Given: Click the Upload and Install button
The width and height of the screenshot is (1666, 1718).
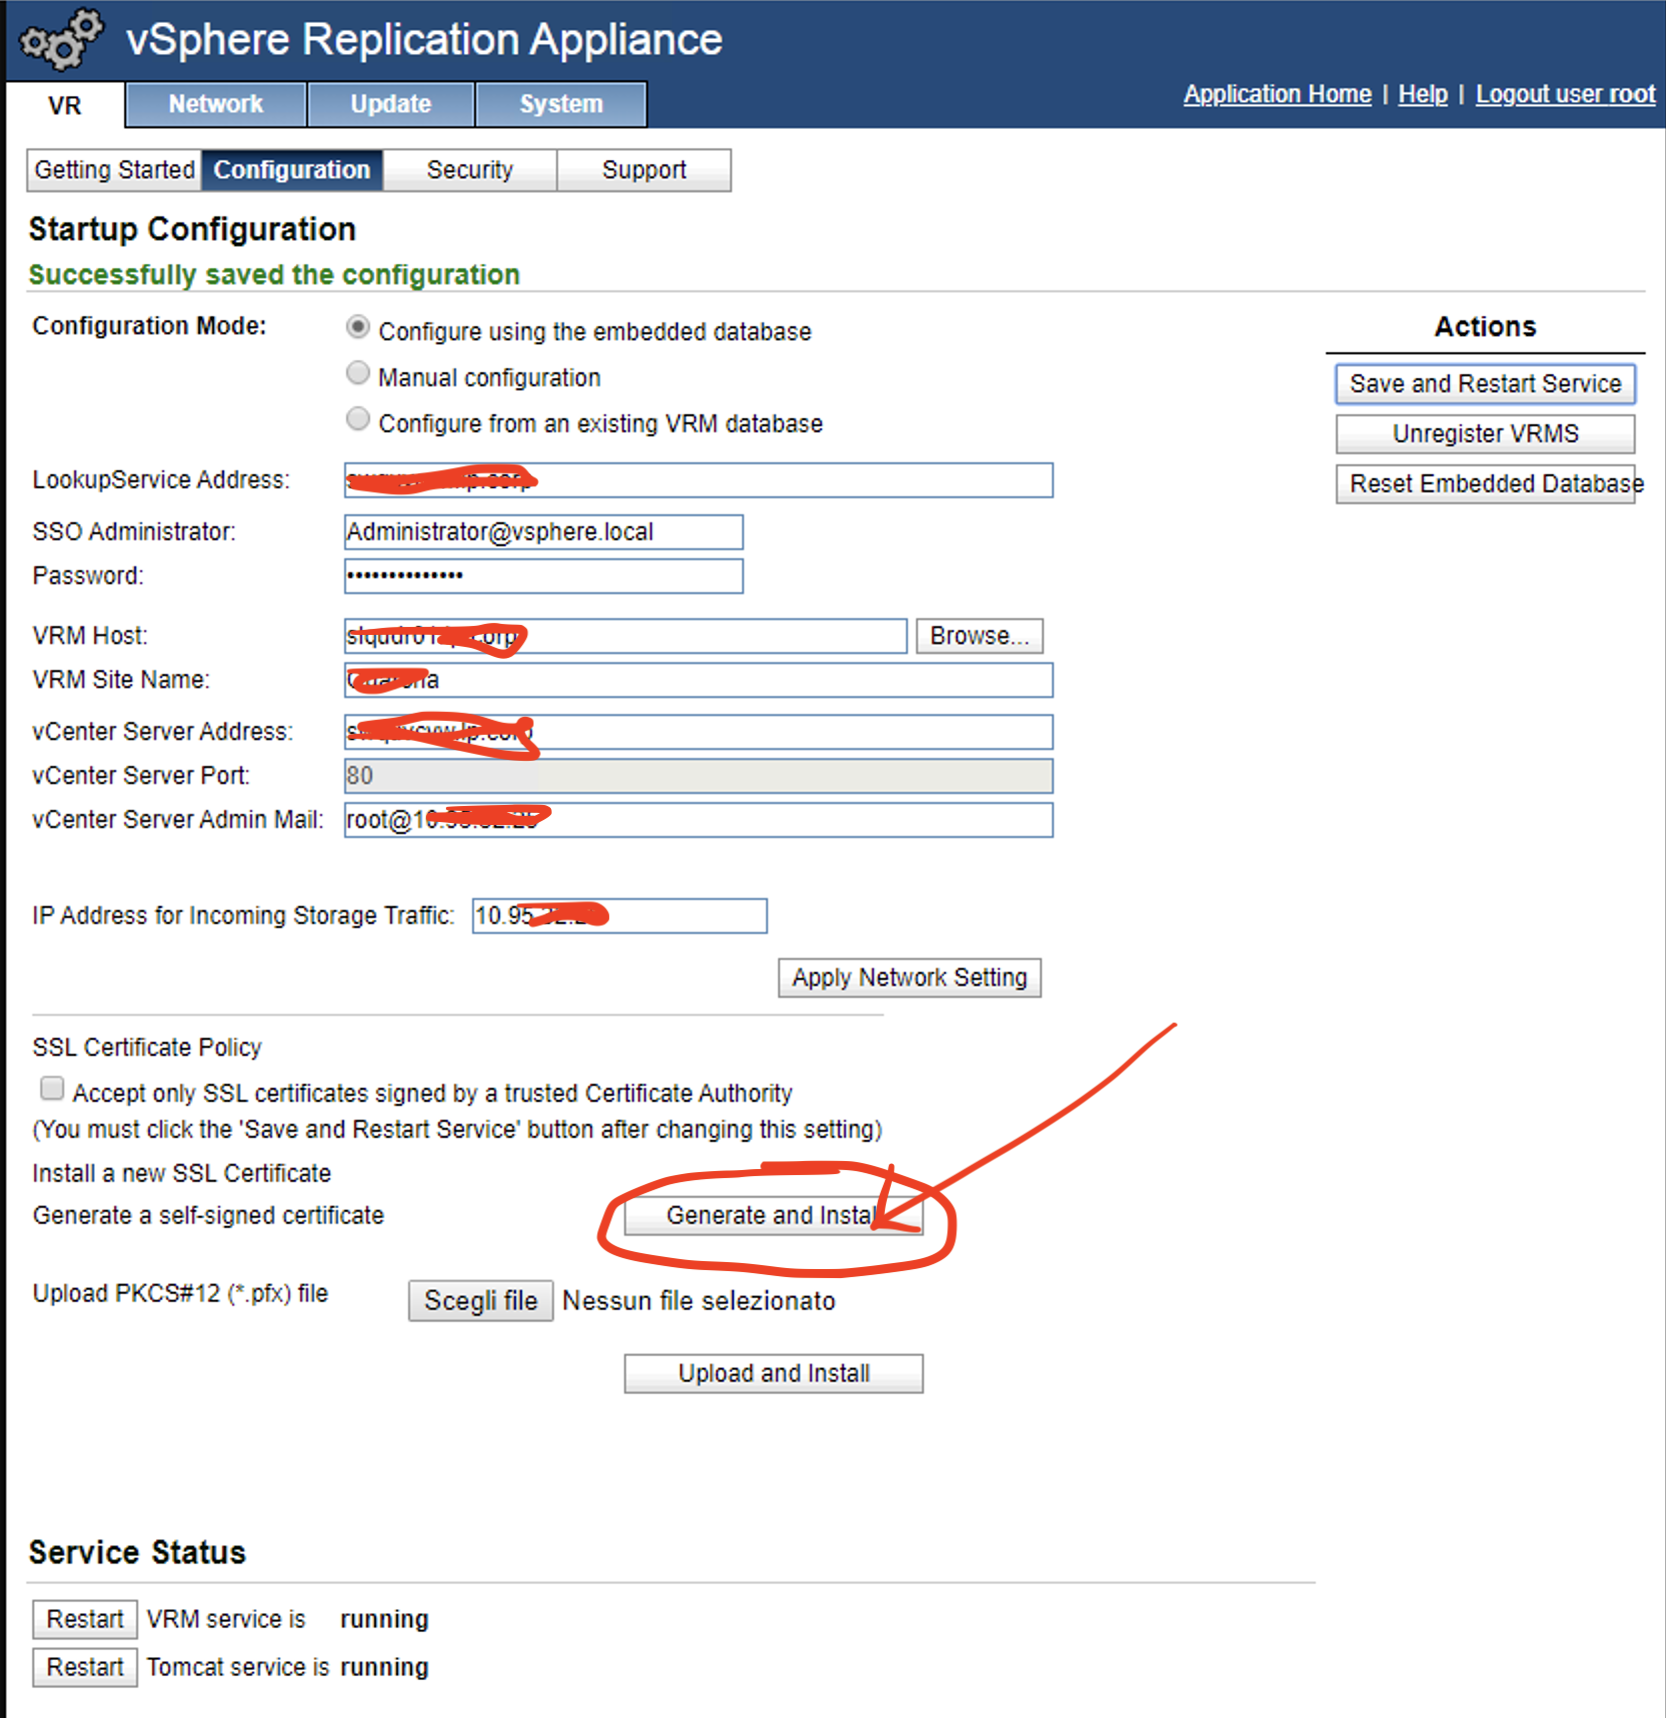Looking at the screenshot, I should pos(773,1373).
